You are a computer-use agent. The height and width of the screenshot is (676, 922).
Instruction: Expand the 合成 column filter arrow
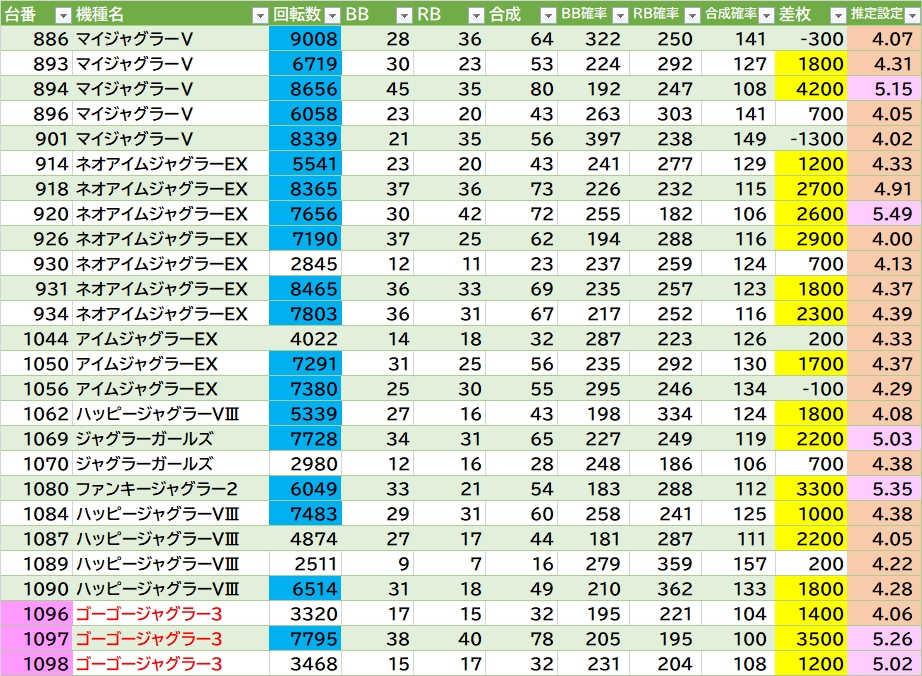547,15
